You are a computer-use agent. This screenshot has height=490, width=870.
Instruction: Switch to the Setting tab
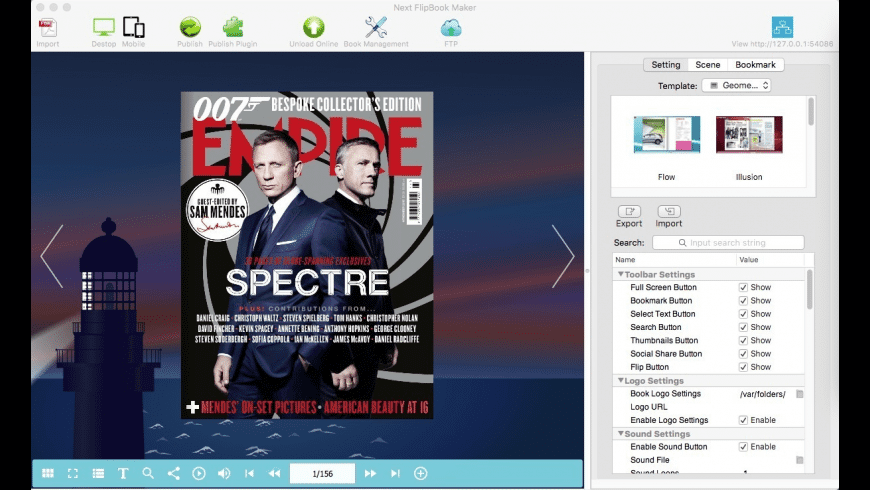pyautogui.click(x=666, y=65)
